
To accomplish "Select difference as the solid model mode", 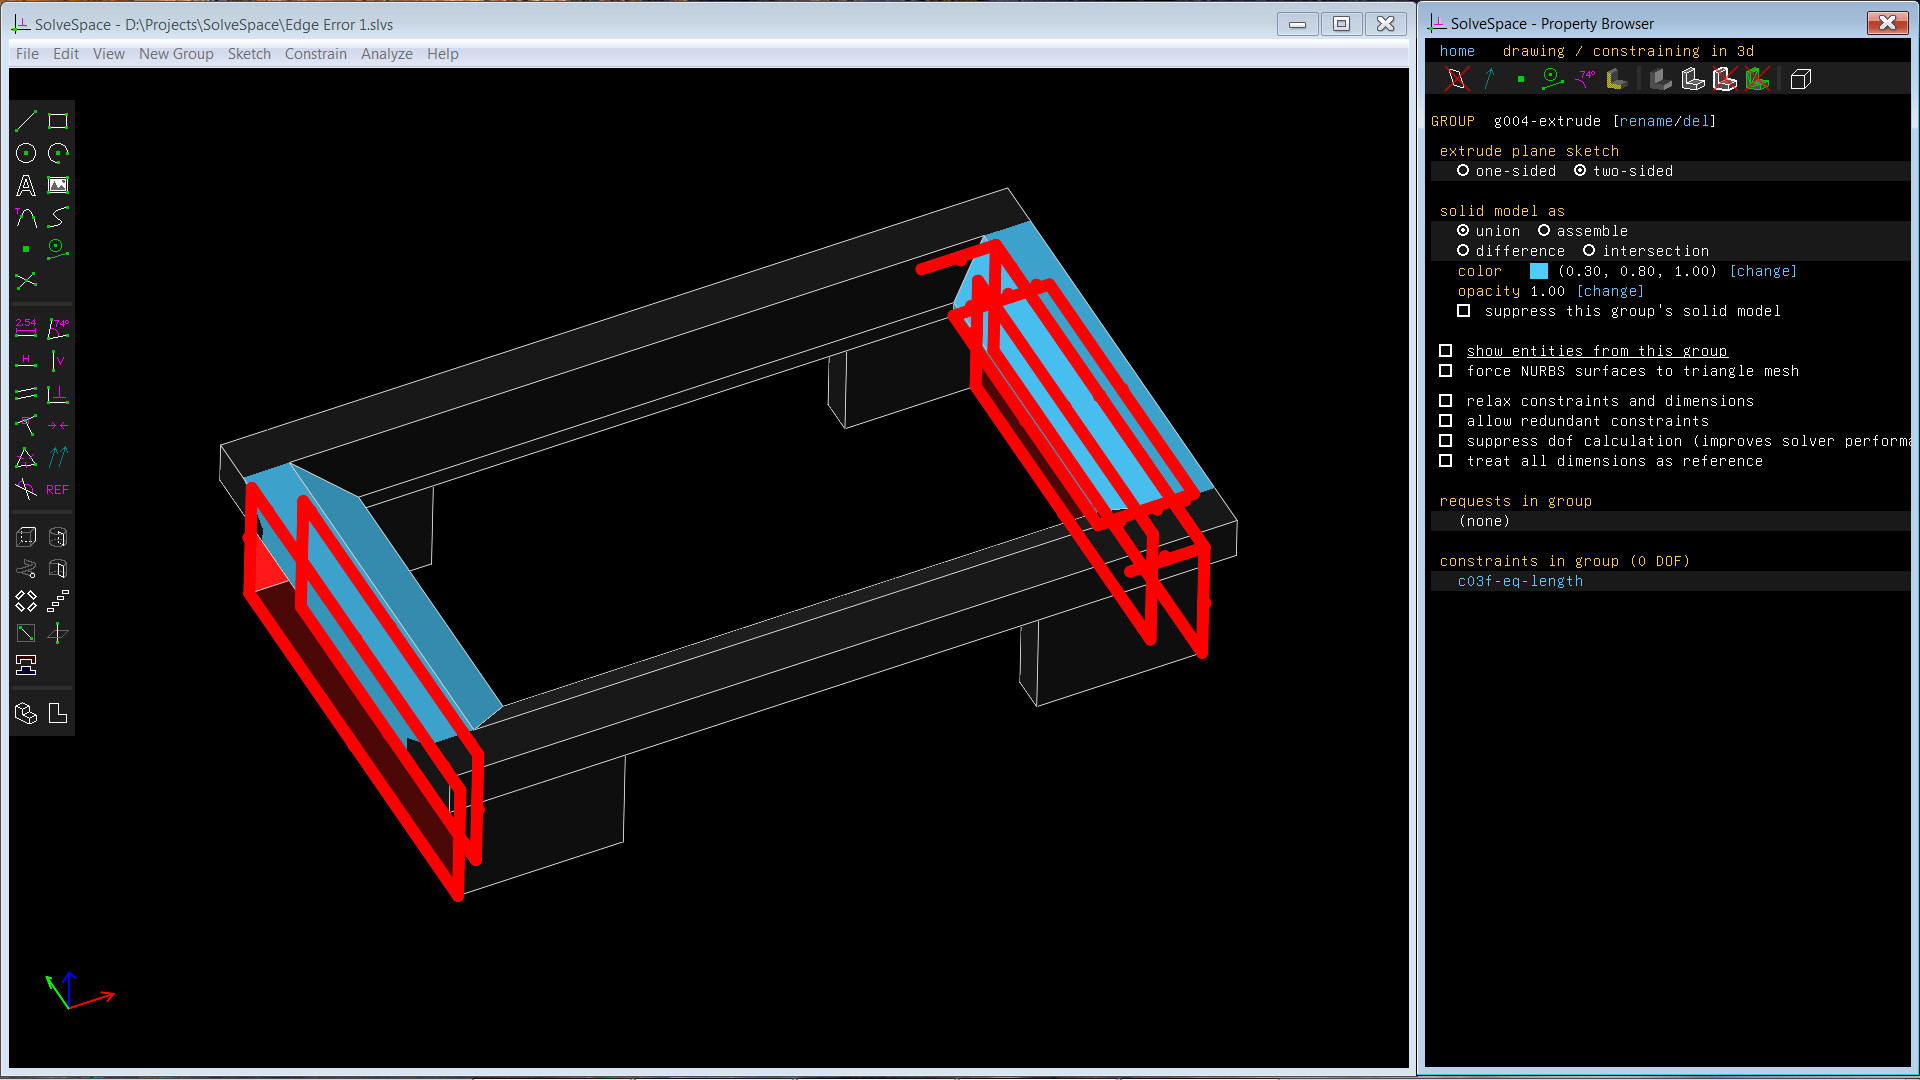I will point(1464,251).
